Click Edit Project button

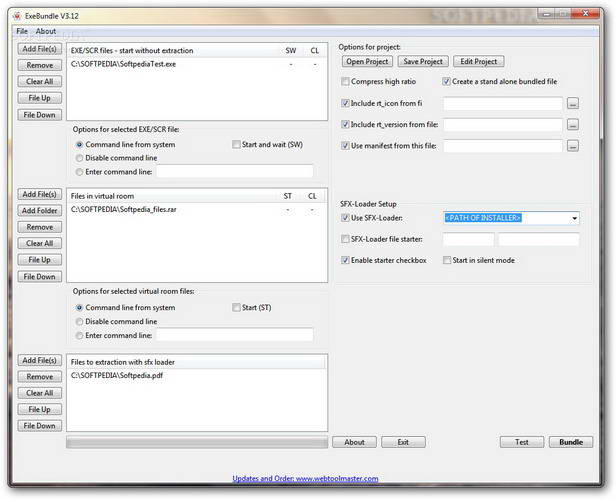[478, 62]
